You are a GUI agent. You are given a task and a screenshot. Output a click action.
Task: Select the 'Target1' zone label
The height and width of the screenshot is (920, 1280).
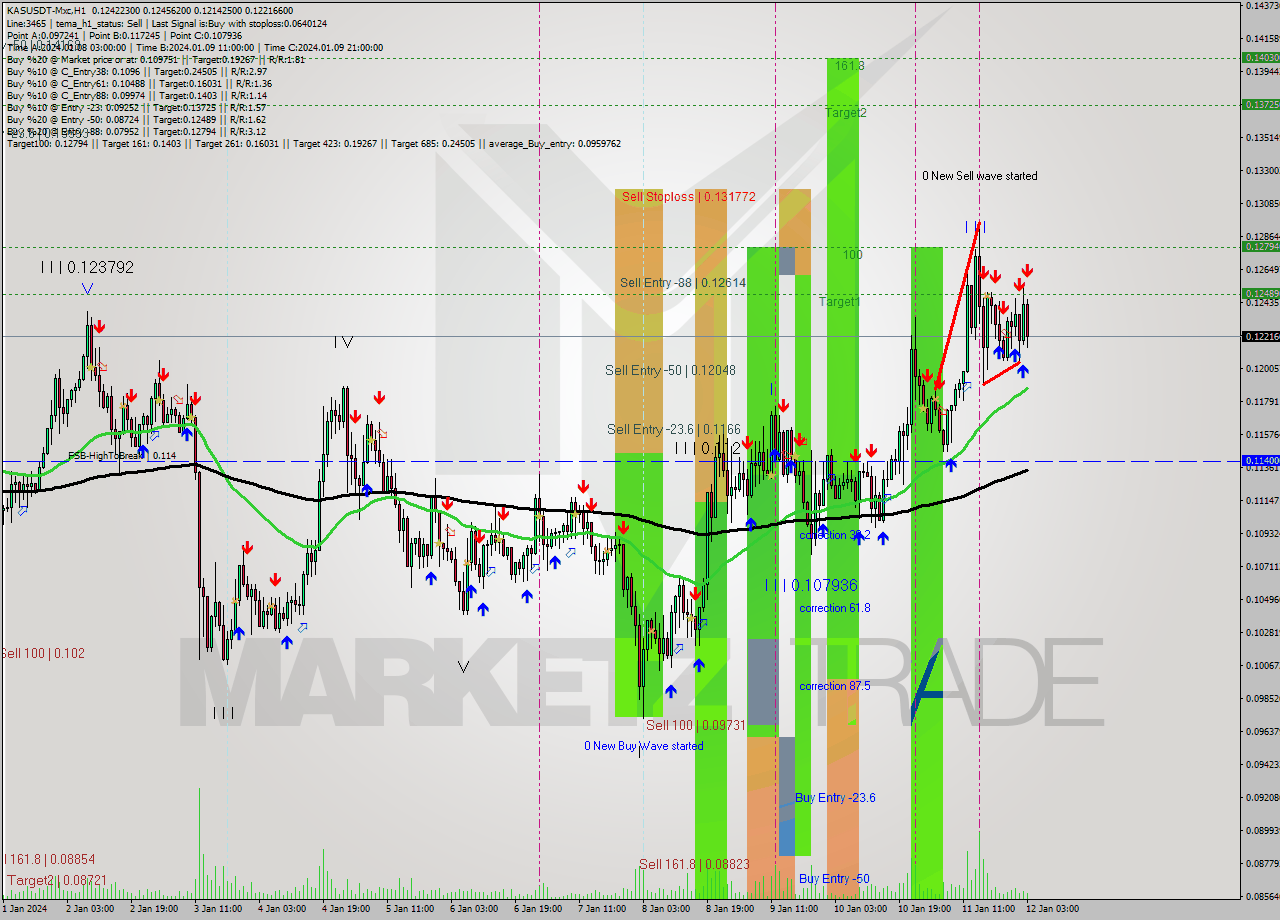839,301
